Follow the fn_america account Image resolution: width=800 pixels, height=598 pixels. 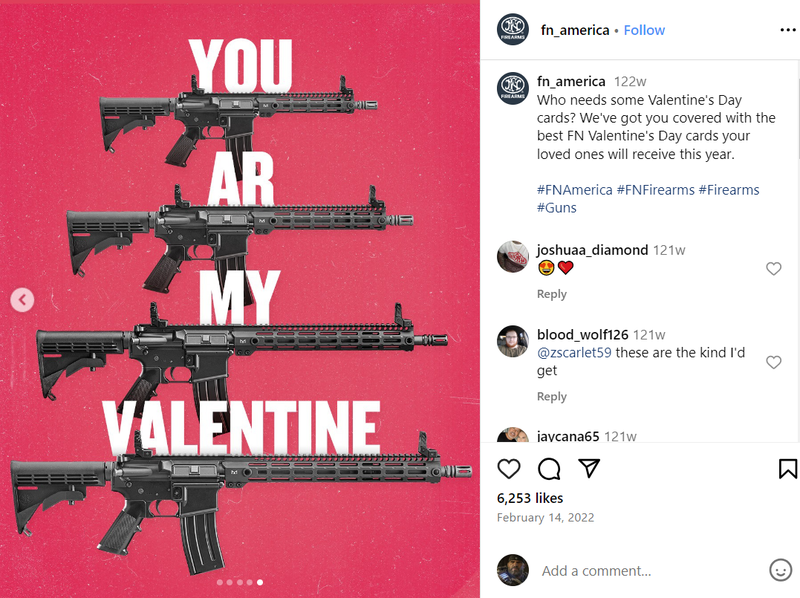click(x=644, y=30)
